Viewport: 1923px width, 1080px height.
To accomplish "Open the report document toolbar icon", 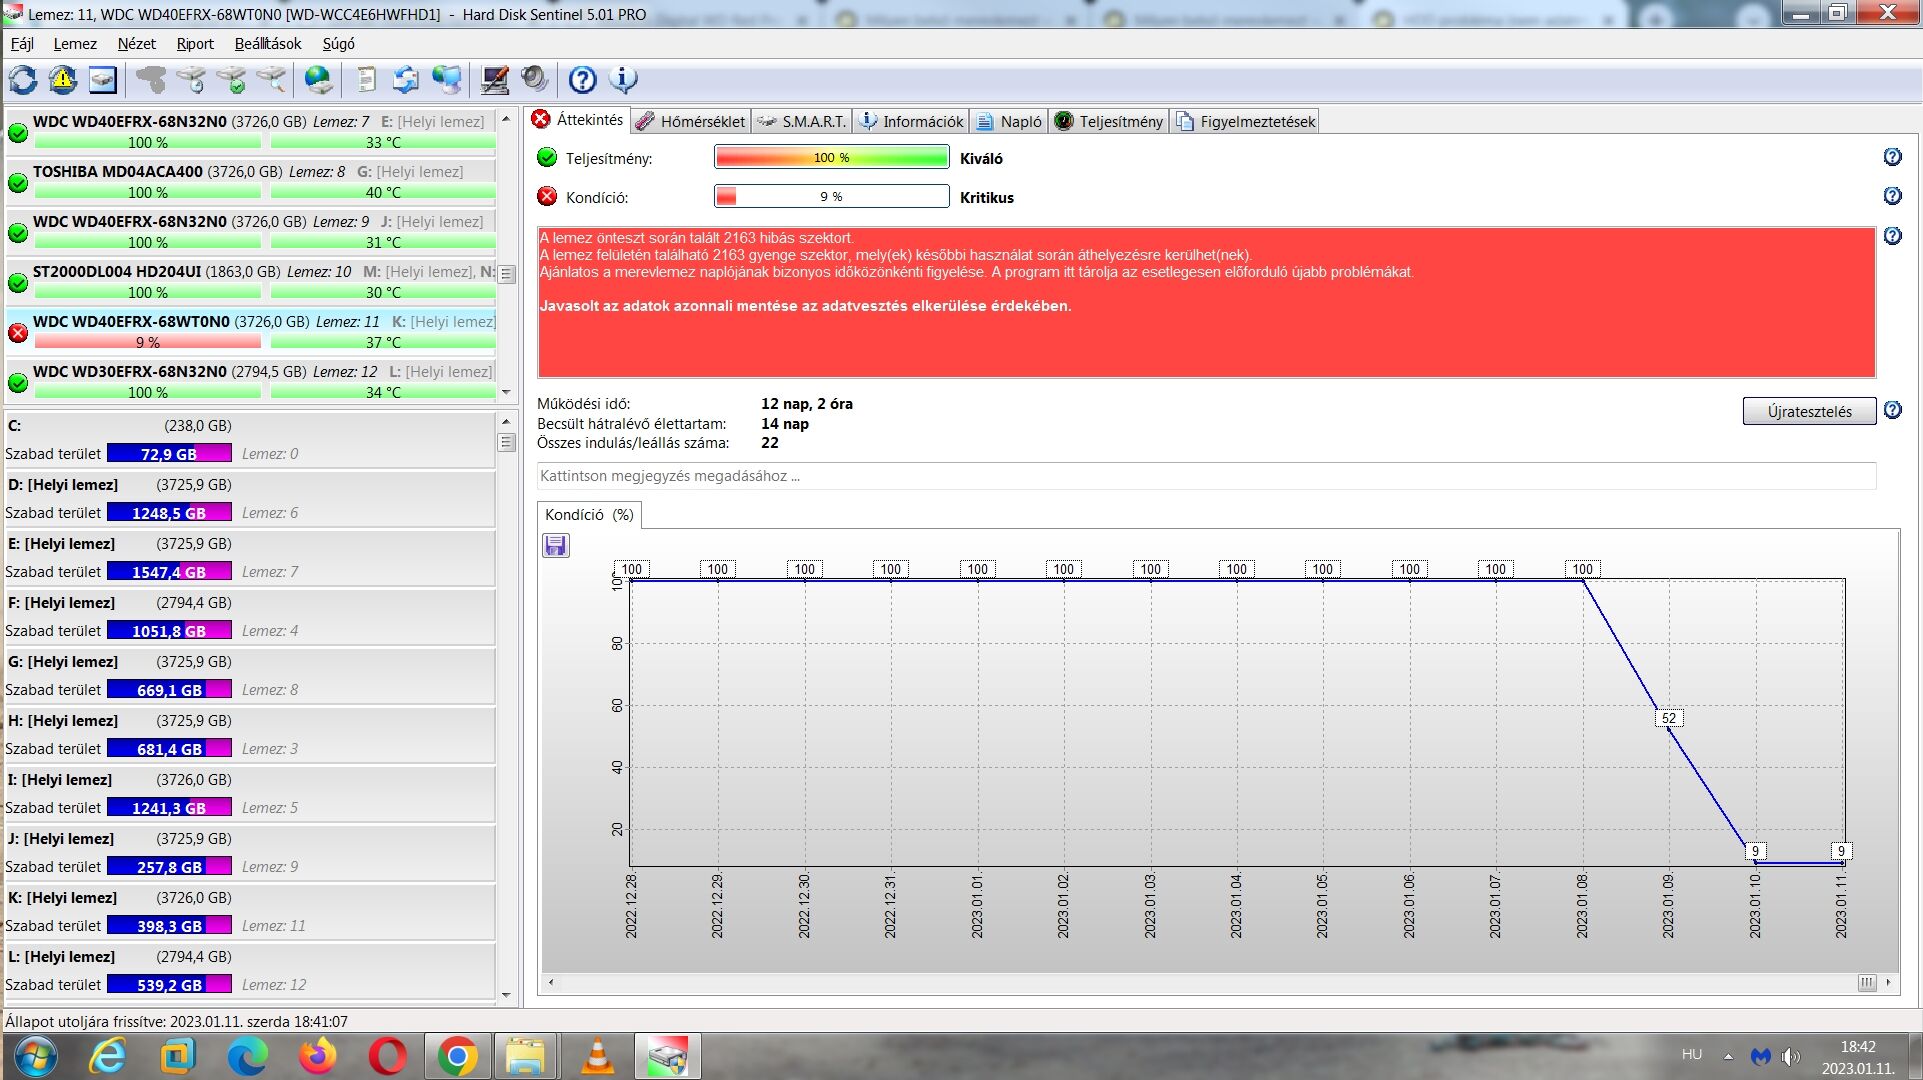I will click(x=367, y=80).
